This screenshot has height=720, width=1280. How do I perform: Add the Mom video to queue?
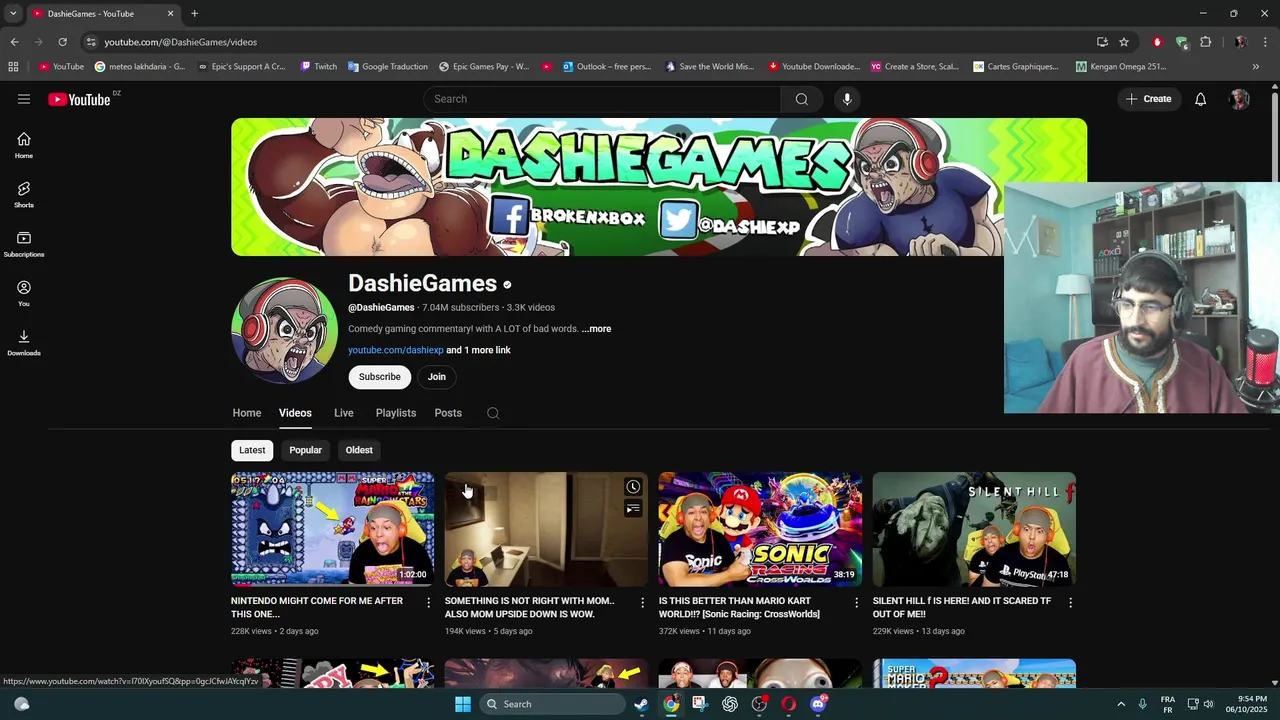click(633, 509)
